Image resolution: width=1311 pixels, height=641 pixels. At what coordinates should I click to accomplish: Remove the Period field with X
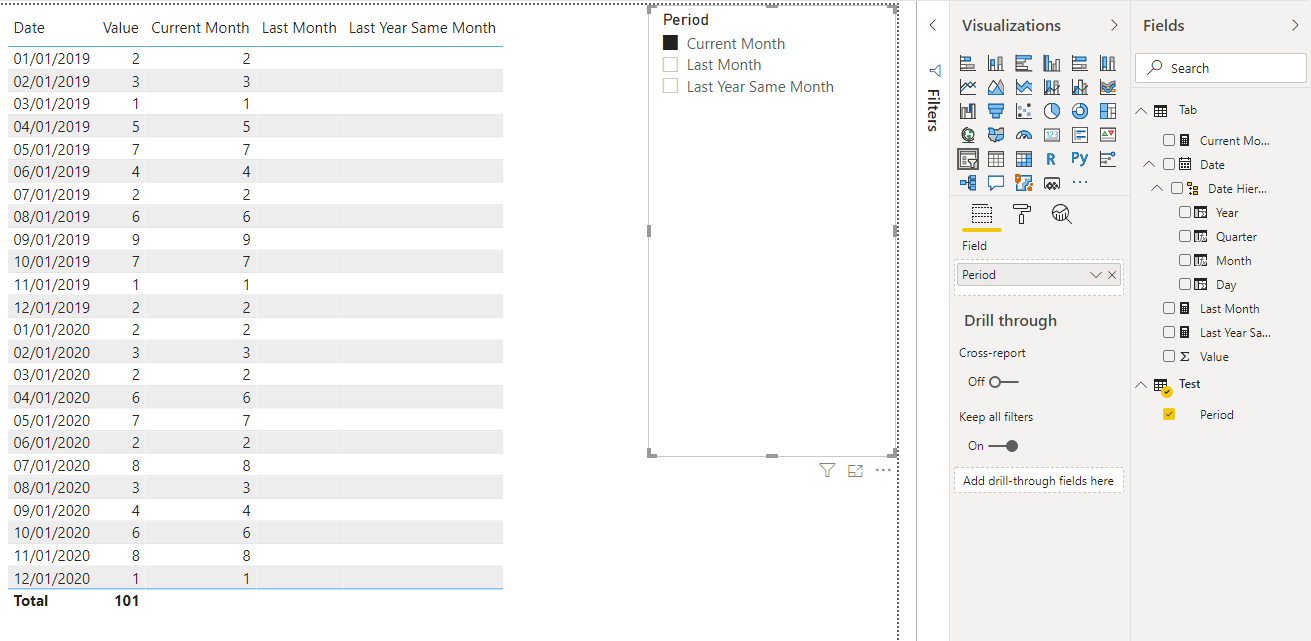tap(1112, 275)
